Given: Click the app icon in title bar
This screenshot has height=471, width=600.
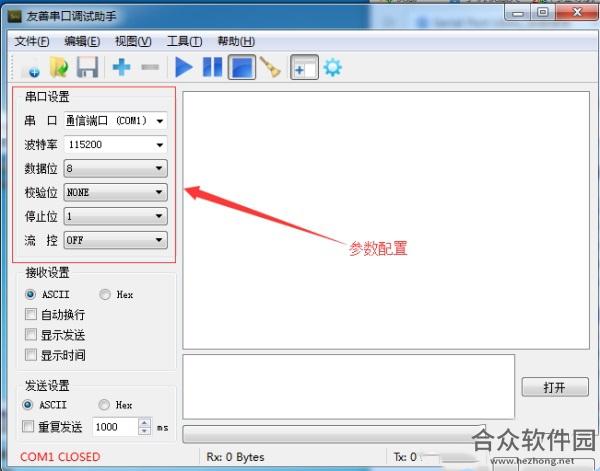Looking at the screenshot, I should (x=15, y=16).
